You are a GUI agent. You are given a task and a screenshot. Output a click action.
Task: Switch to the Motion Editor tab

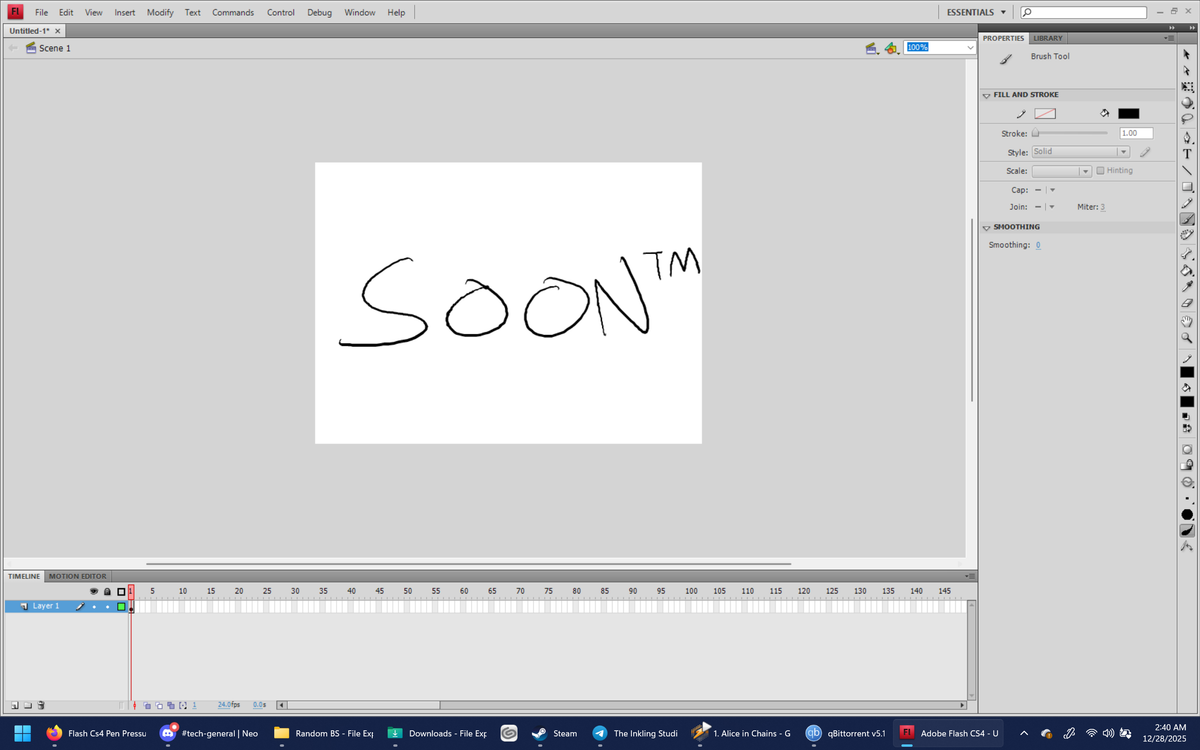click(x=78, y=576)
